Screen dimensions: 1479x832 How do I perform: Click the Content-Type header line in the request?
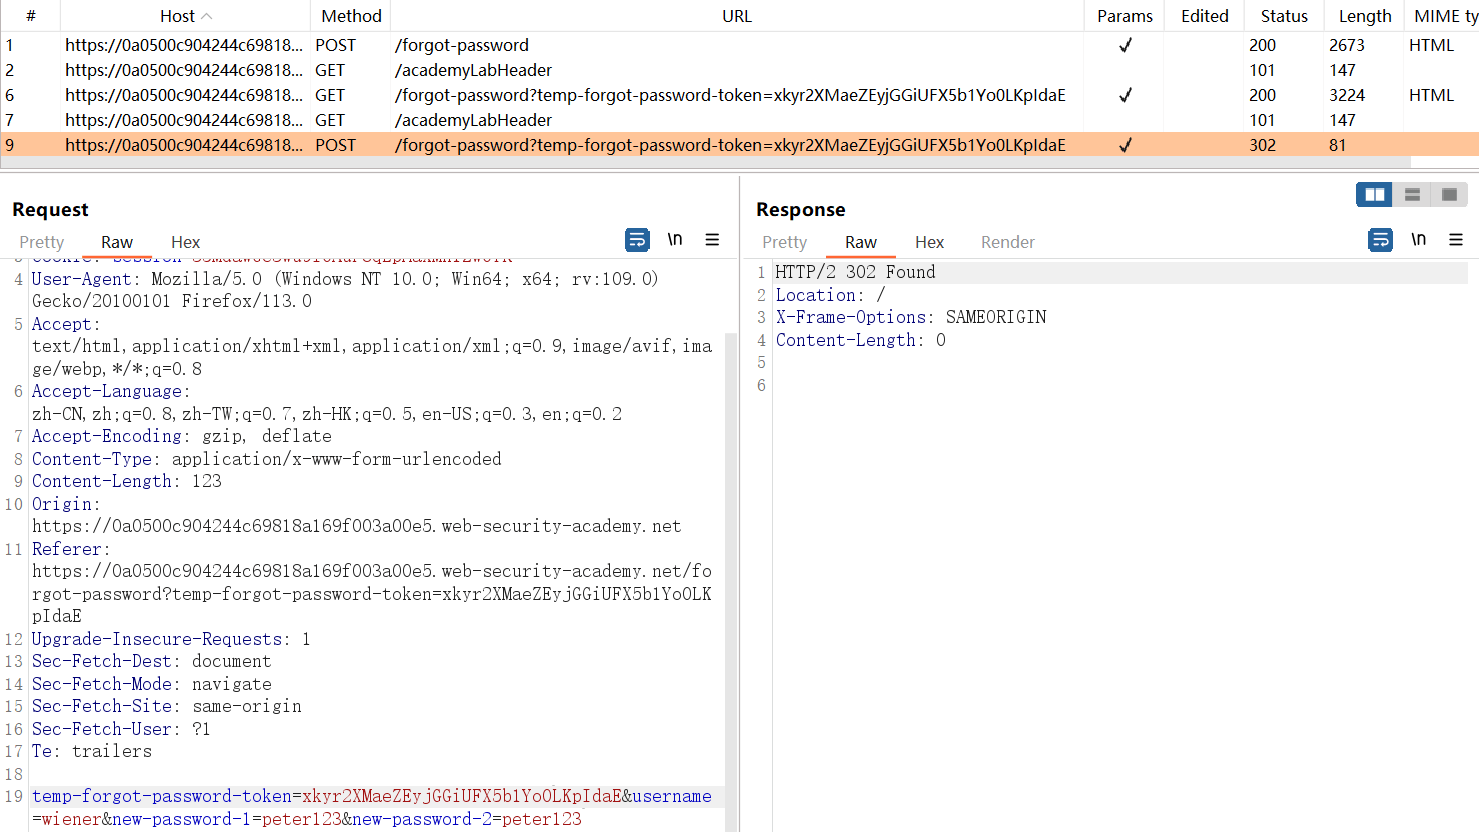click(x=267, y=459)
